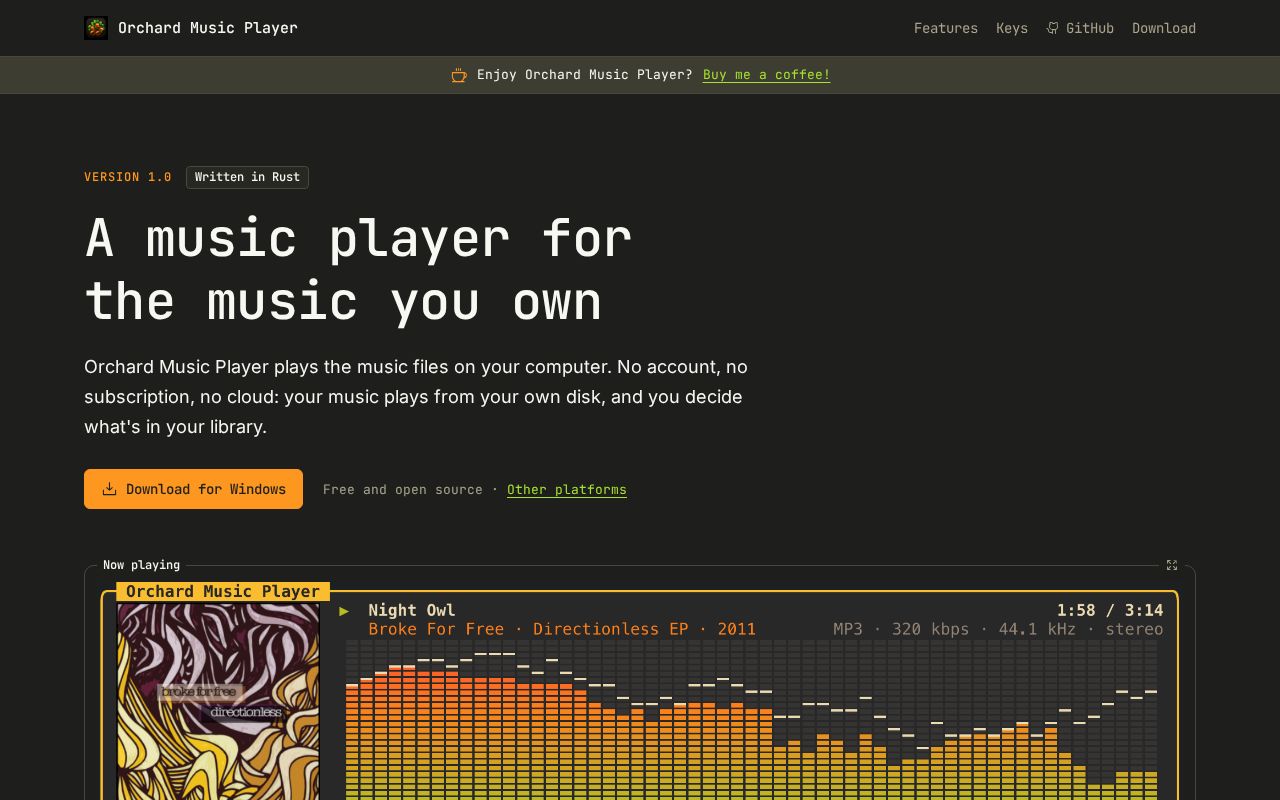1280x800 pixels.
Task: Click the VERSION 1.0 label
Action: [128, 177]
